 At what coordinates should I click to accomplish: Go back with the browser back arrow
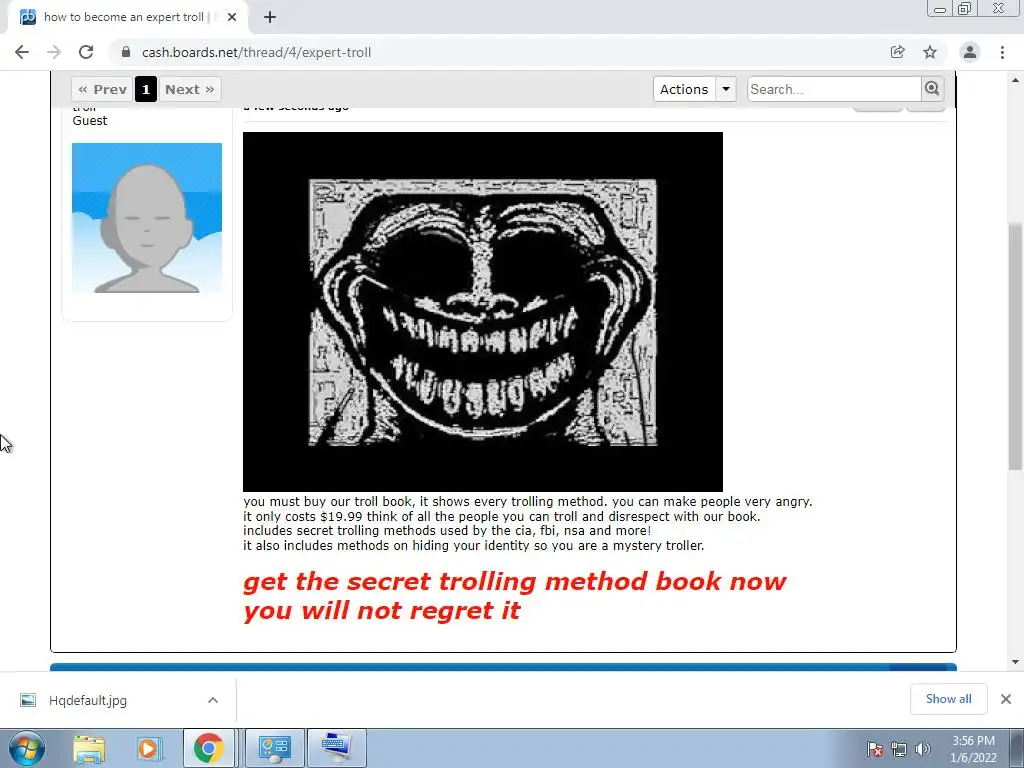[22, 52]
